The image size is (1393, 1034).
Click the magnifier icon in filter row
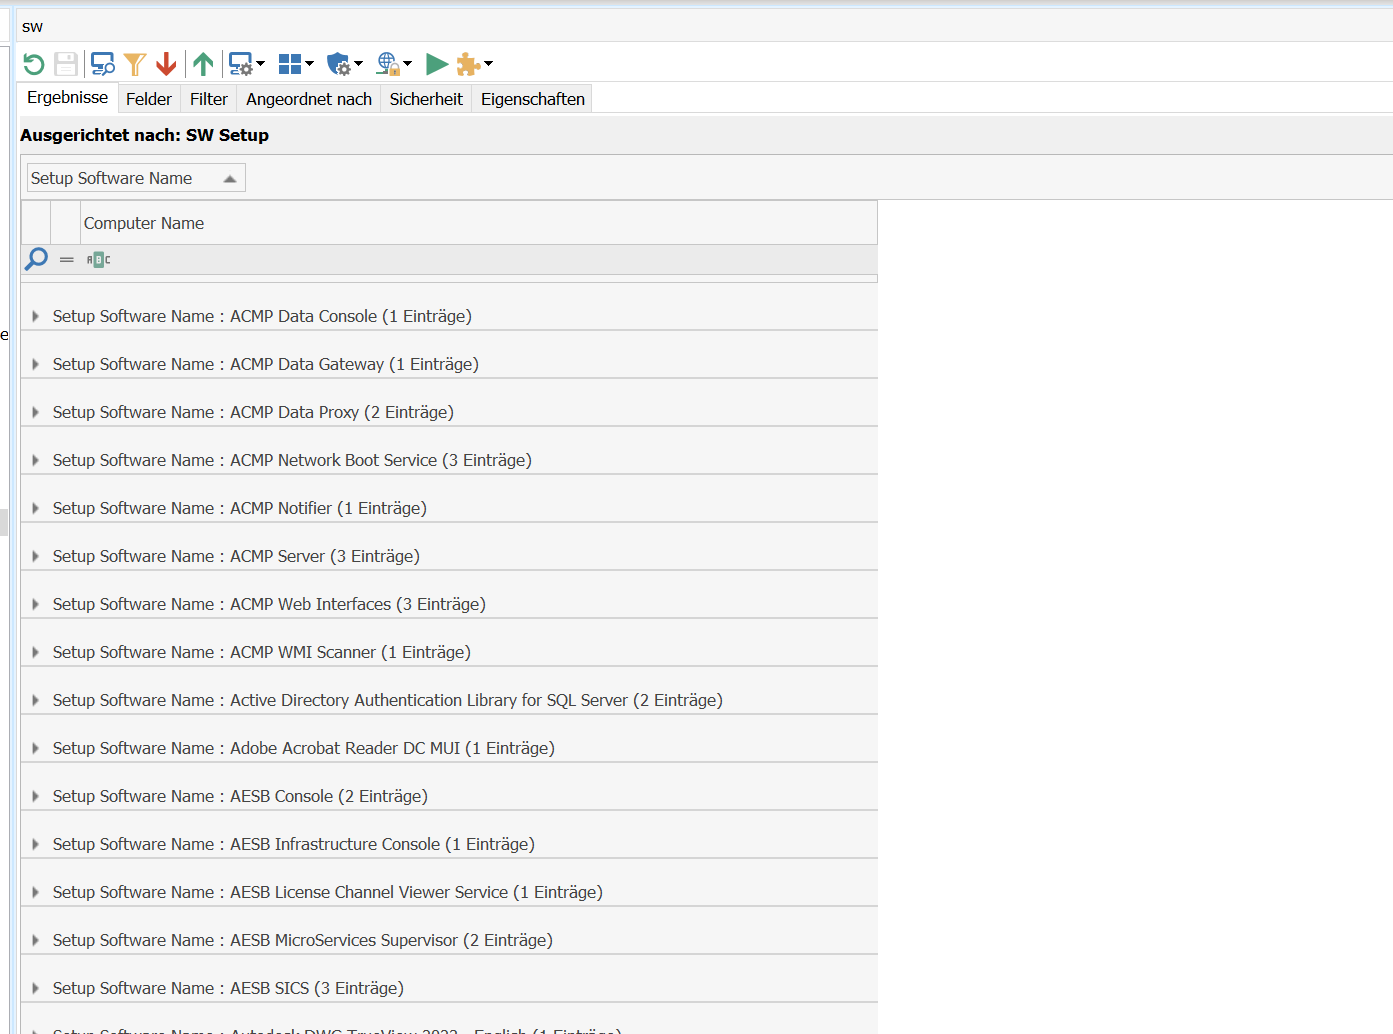[x=36, y=259]
